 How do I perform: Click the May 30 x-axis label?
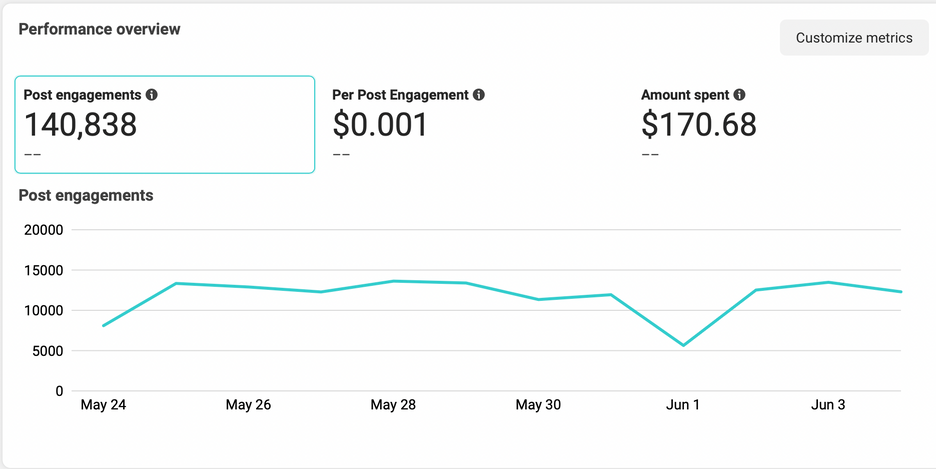point(538,405)
